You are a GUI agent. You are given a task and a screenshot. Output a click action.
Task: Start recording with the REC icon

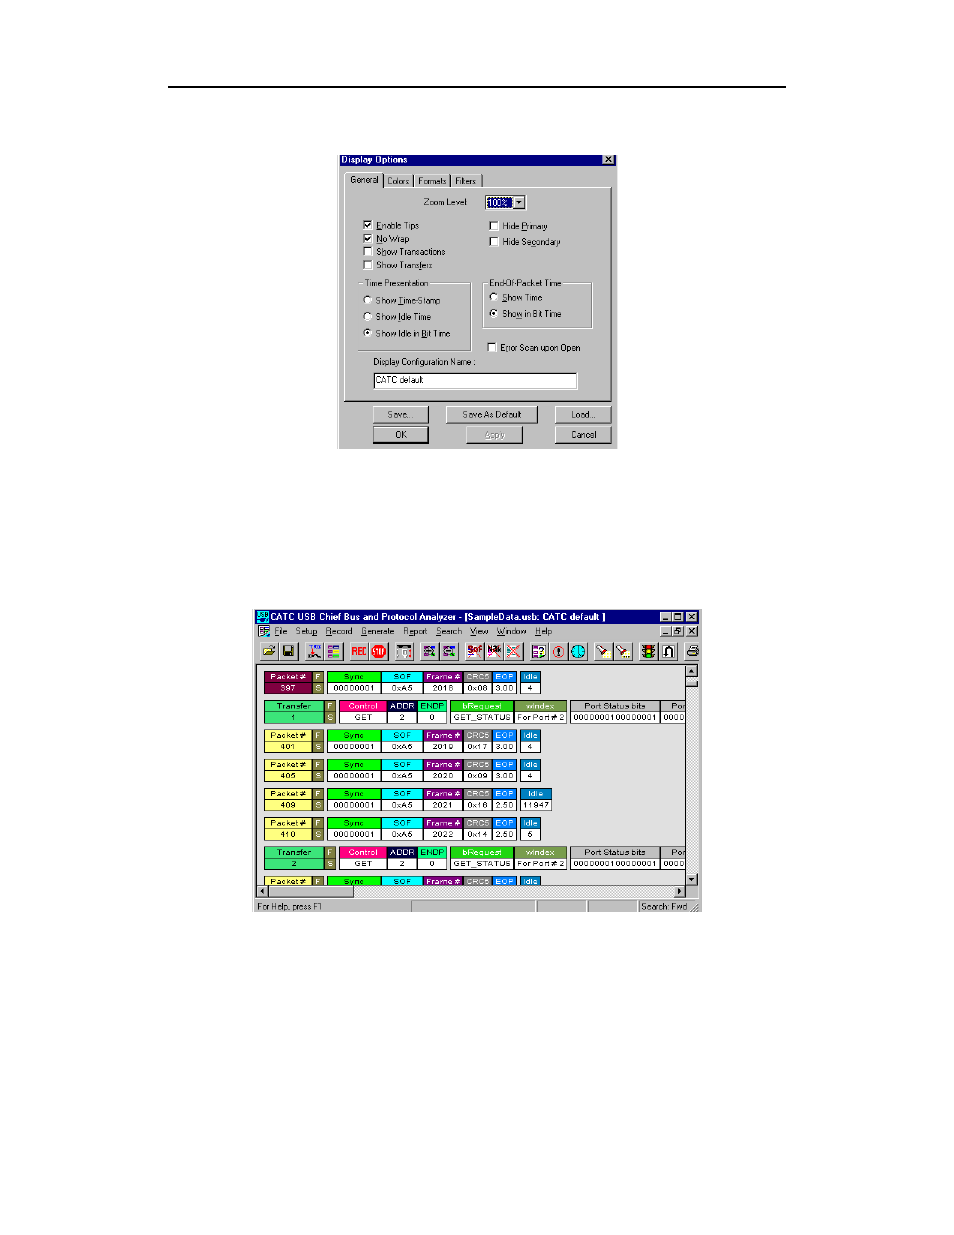click(x=359, y=651)
